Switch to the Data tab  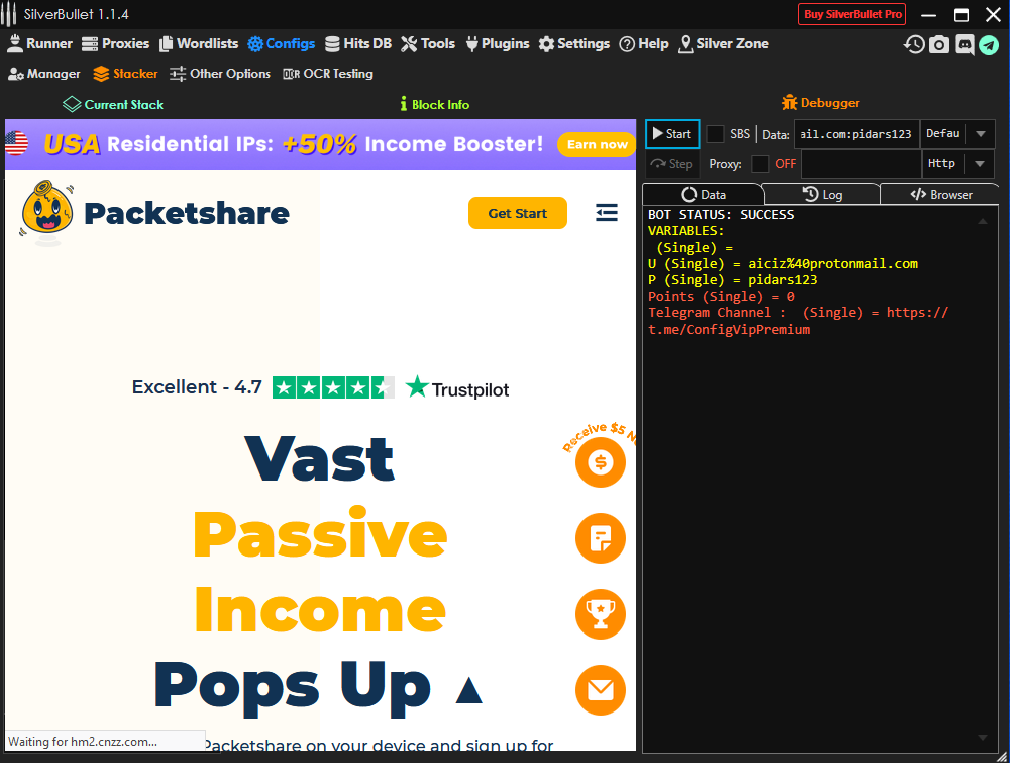(703, 194)
